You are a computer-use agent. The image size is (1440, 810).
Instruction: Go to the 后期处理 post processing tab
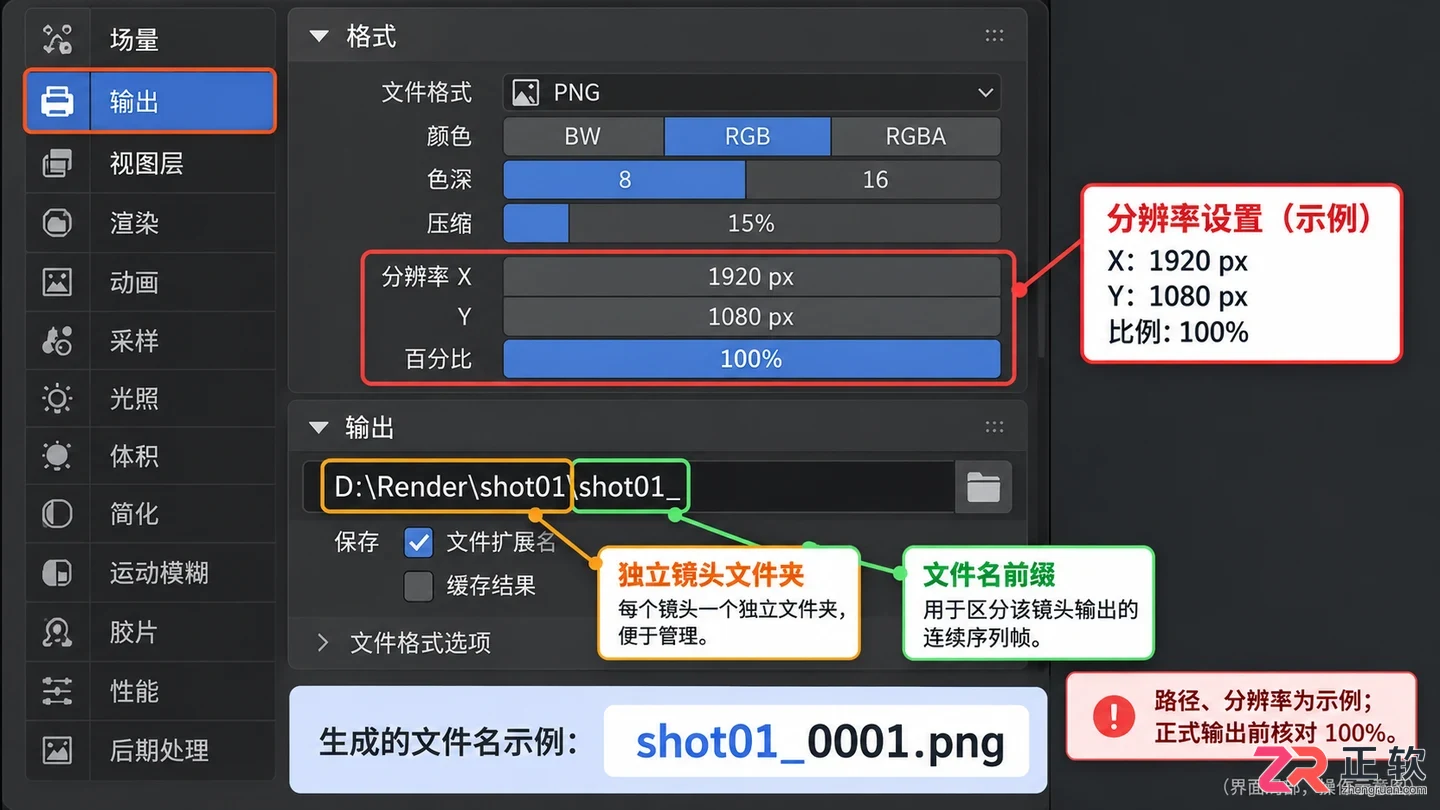pyautogui.click(x=150, y=750)
